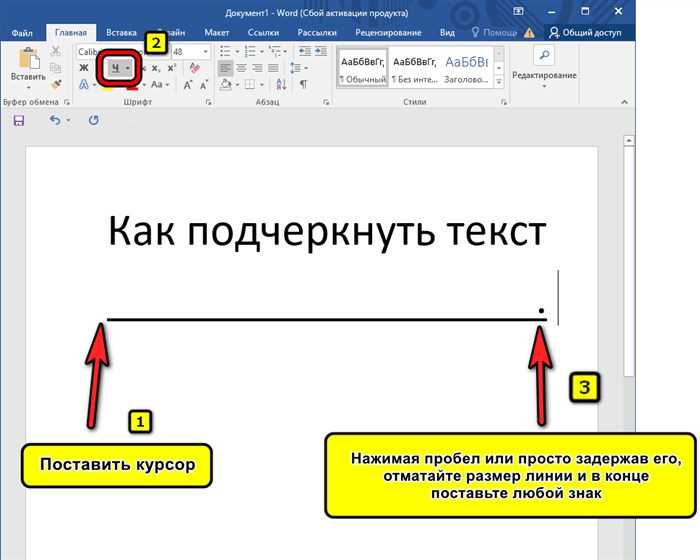
Task: Center the paragraph text
Action: 242,68
